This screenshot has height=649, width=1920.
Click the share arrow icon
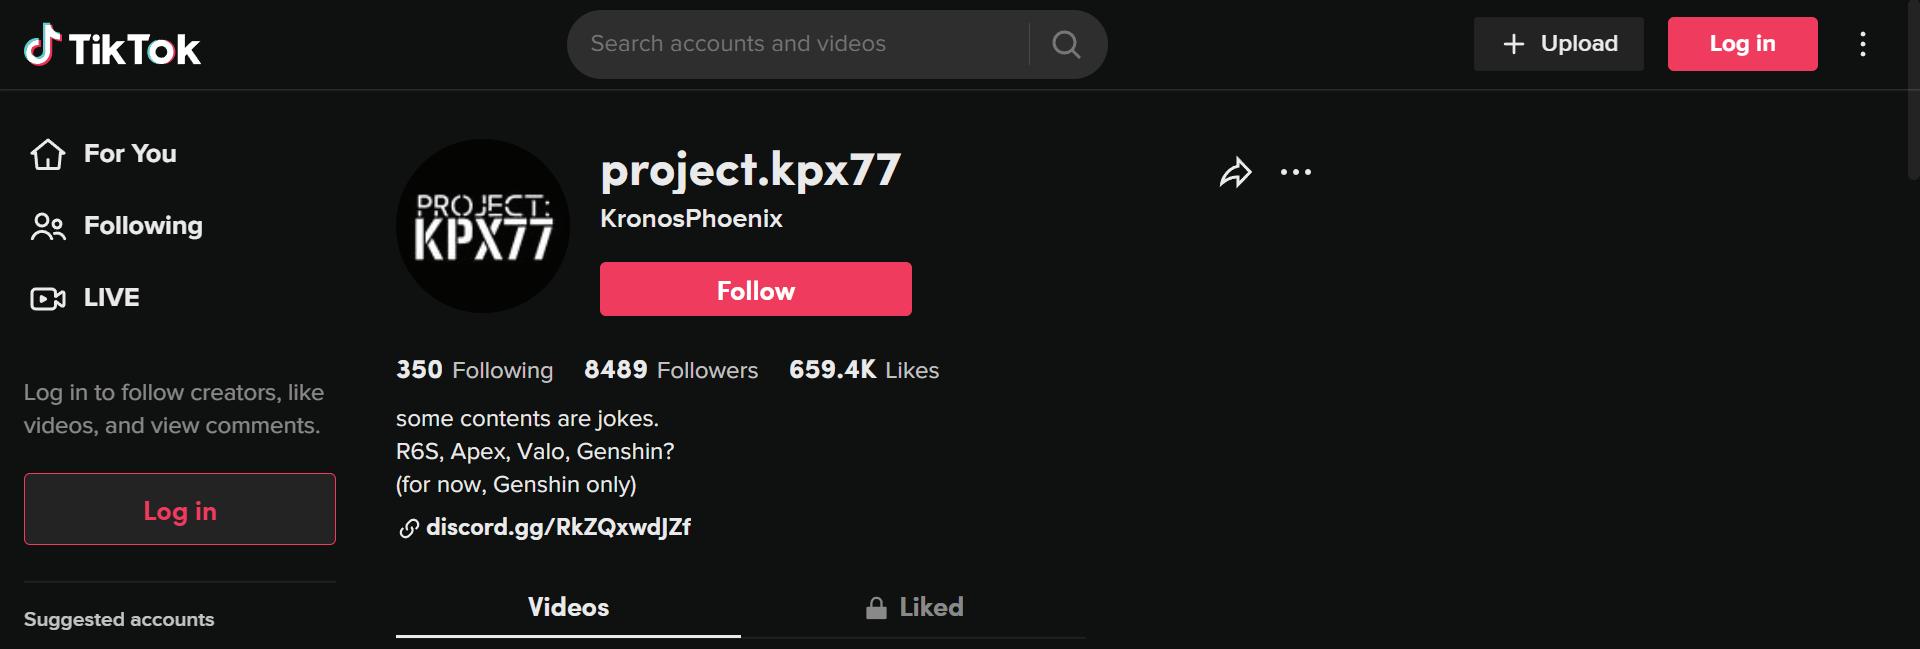coord(1235,173)
